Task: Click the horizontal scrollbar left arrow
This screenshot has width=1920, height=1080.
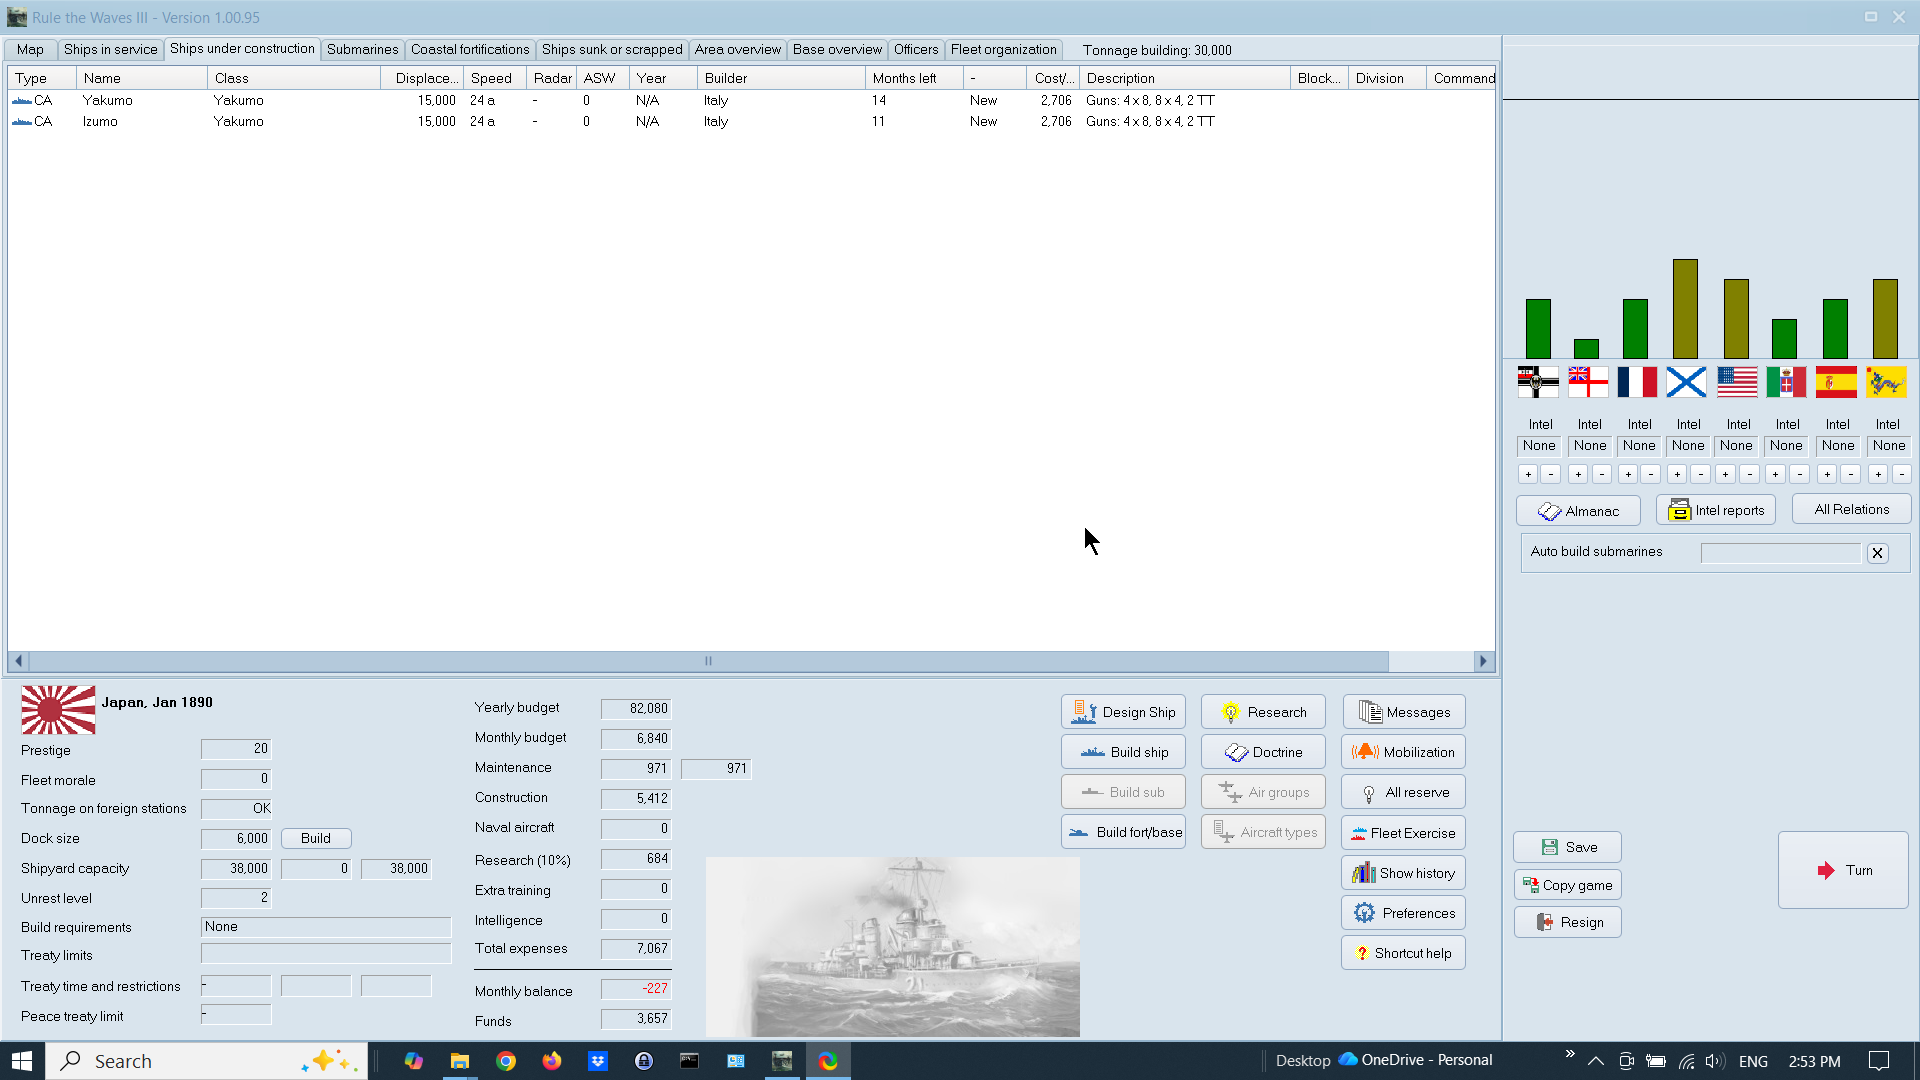Action: 18,661
